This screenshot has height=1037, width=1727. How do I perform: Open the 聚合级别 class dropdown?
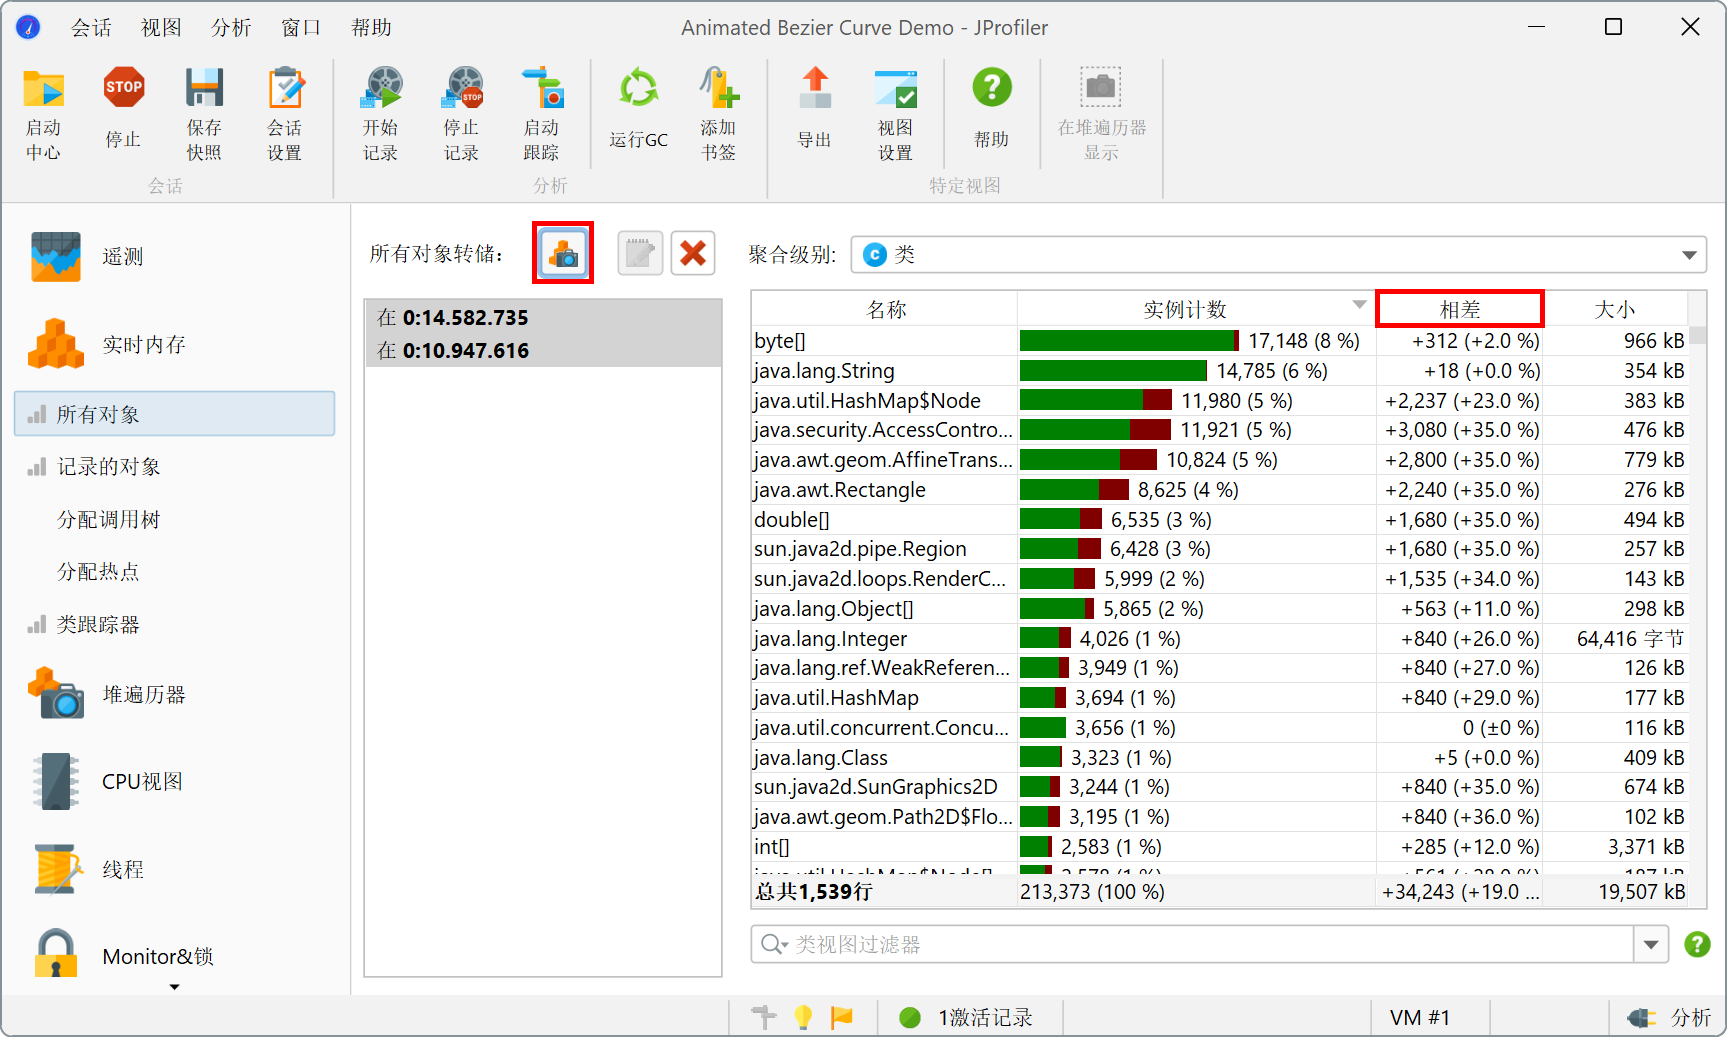pos(1279,254)
